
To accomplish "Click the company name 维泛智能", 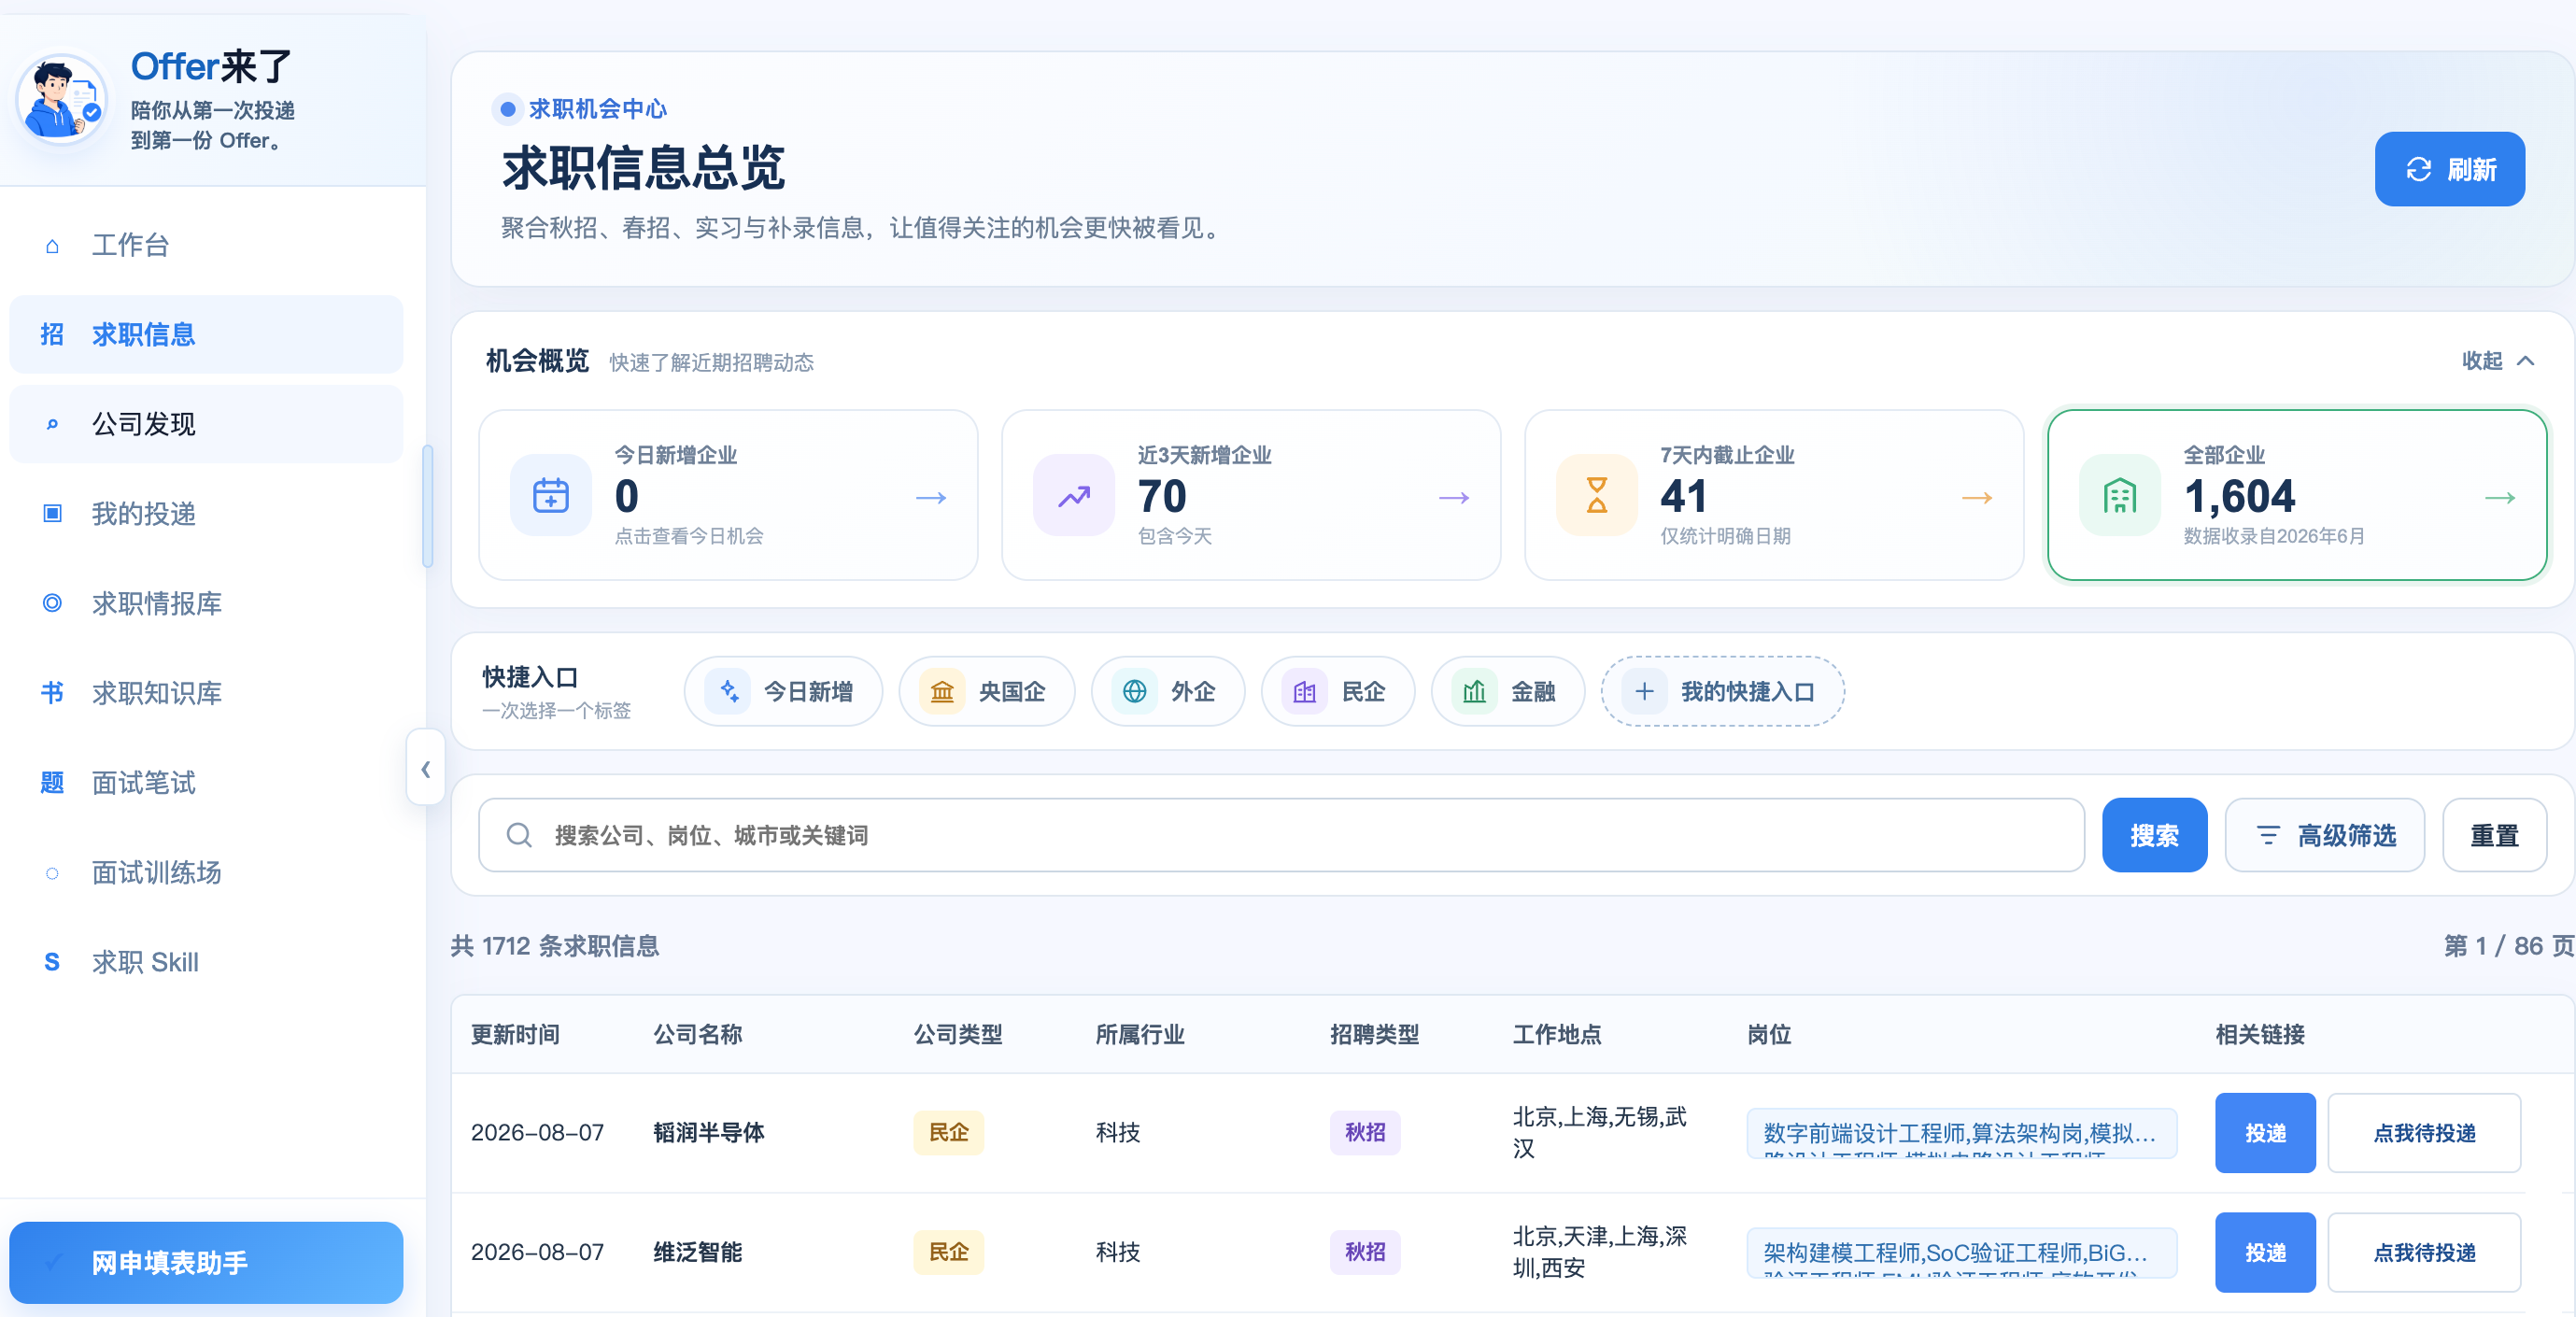I will [x=697, y=1252].
